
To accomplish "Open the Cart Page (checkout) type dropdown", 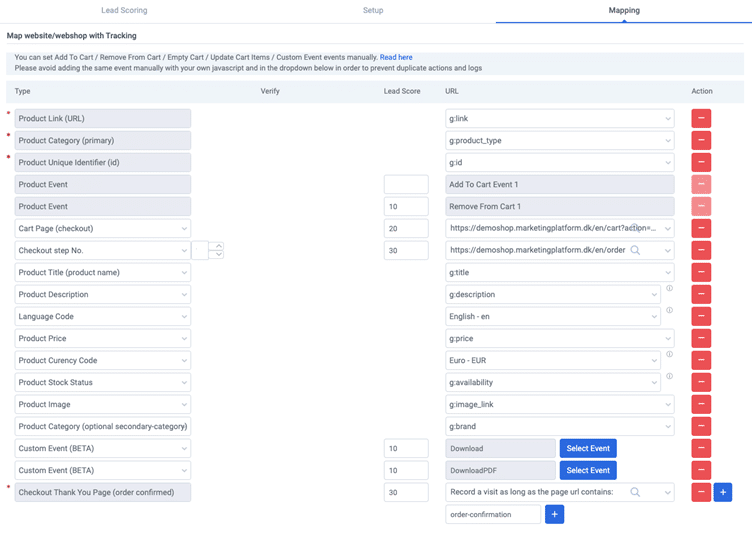I will point(103,228).
